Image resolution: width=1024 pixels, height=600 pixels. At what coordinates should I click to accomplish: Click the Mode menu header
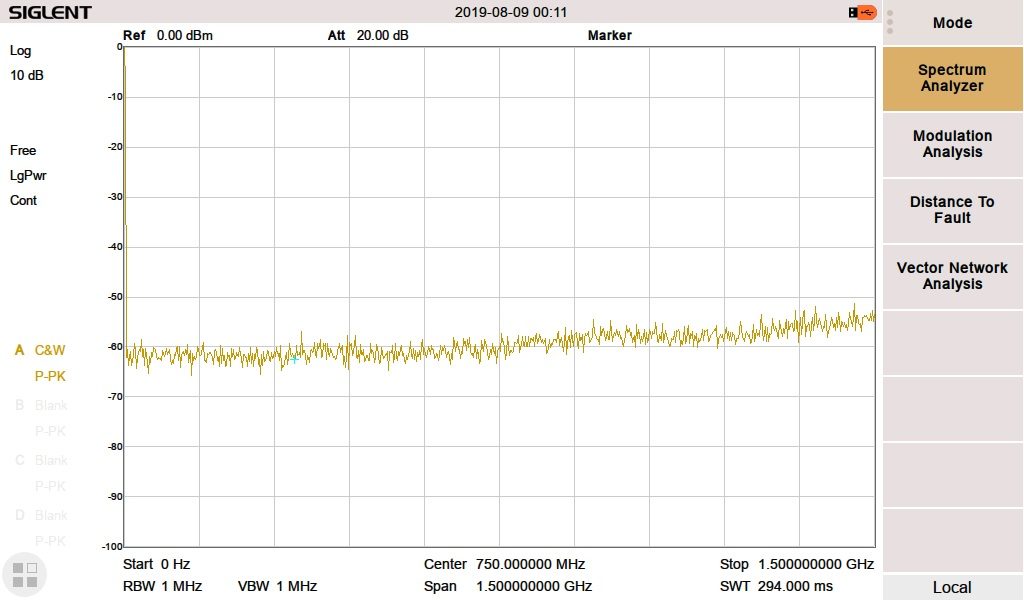click(952, 23)
